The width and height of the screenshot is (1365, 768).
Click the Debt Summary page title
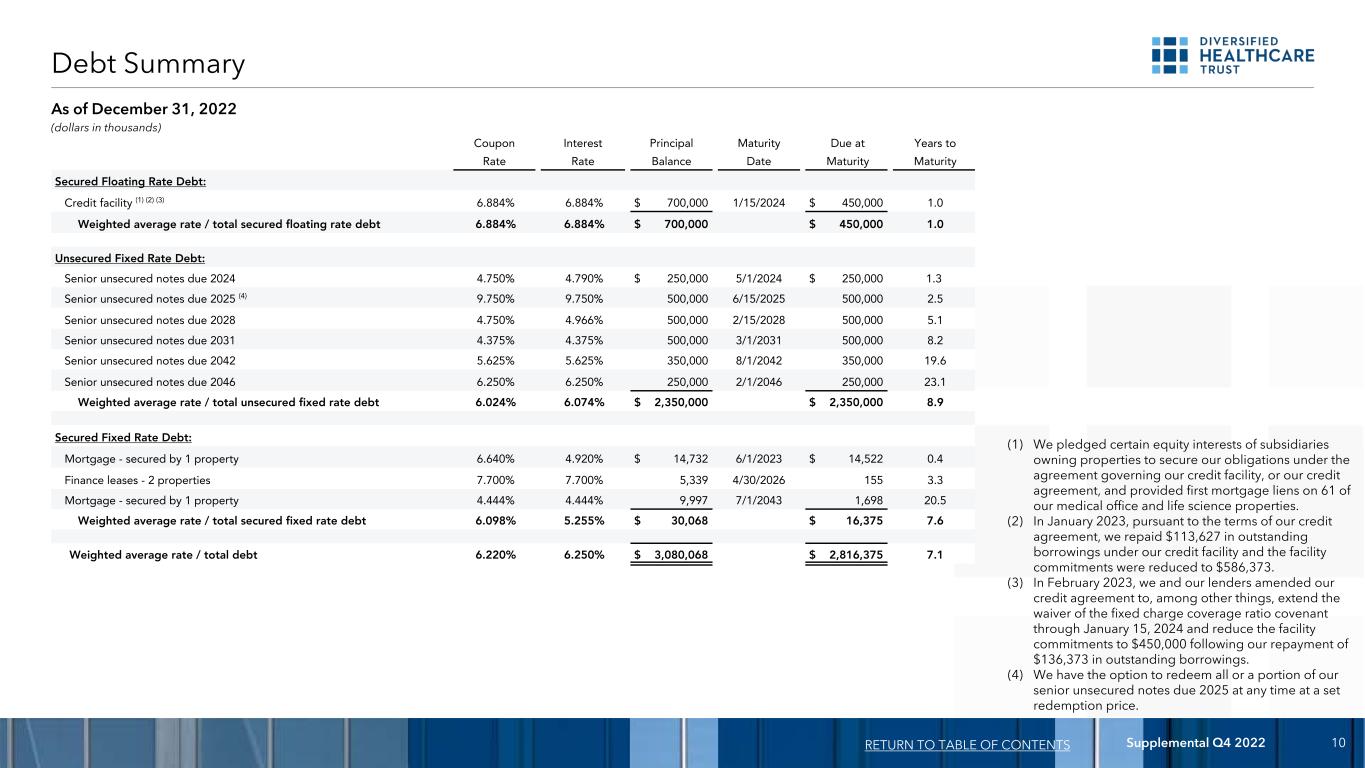[148, 65]
